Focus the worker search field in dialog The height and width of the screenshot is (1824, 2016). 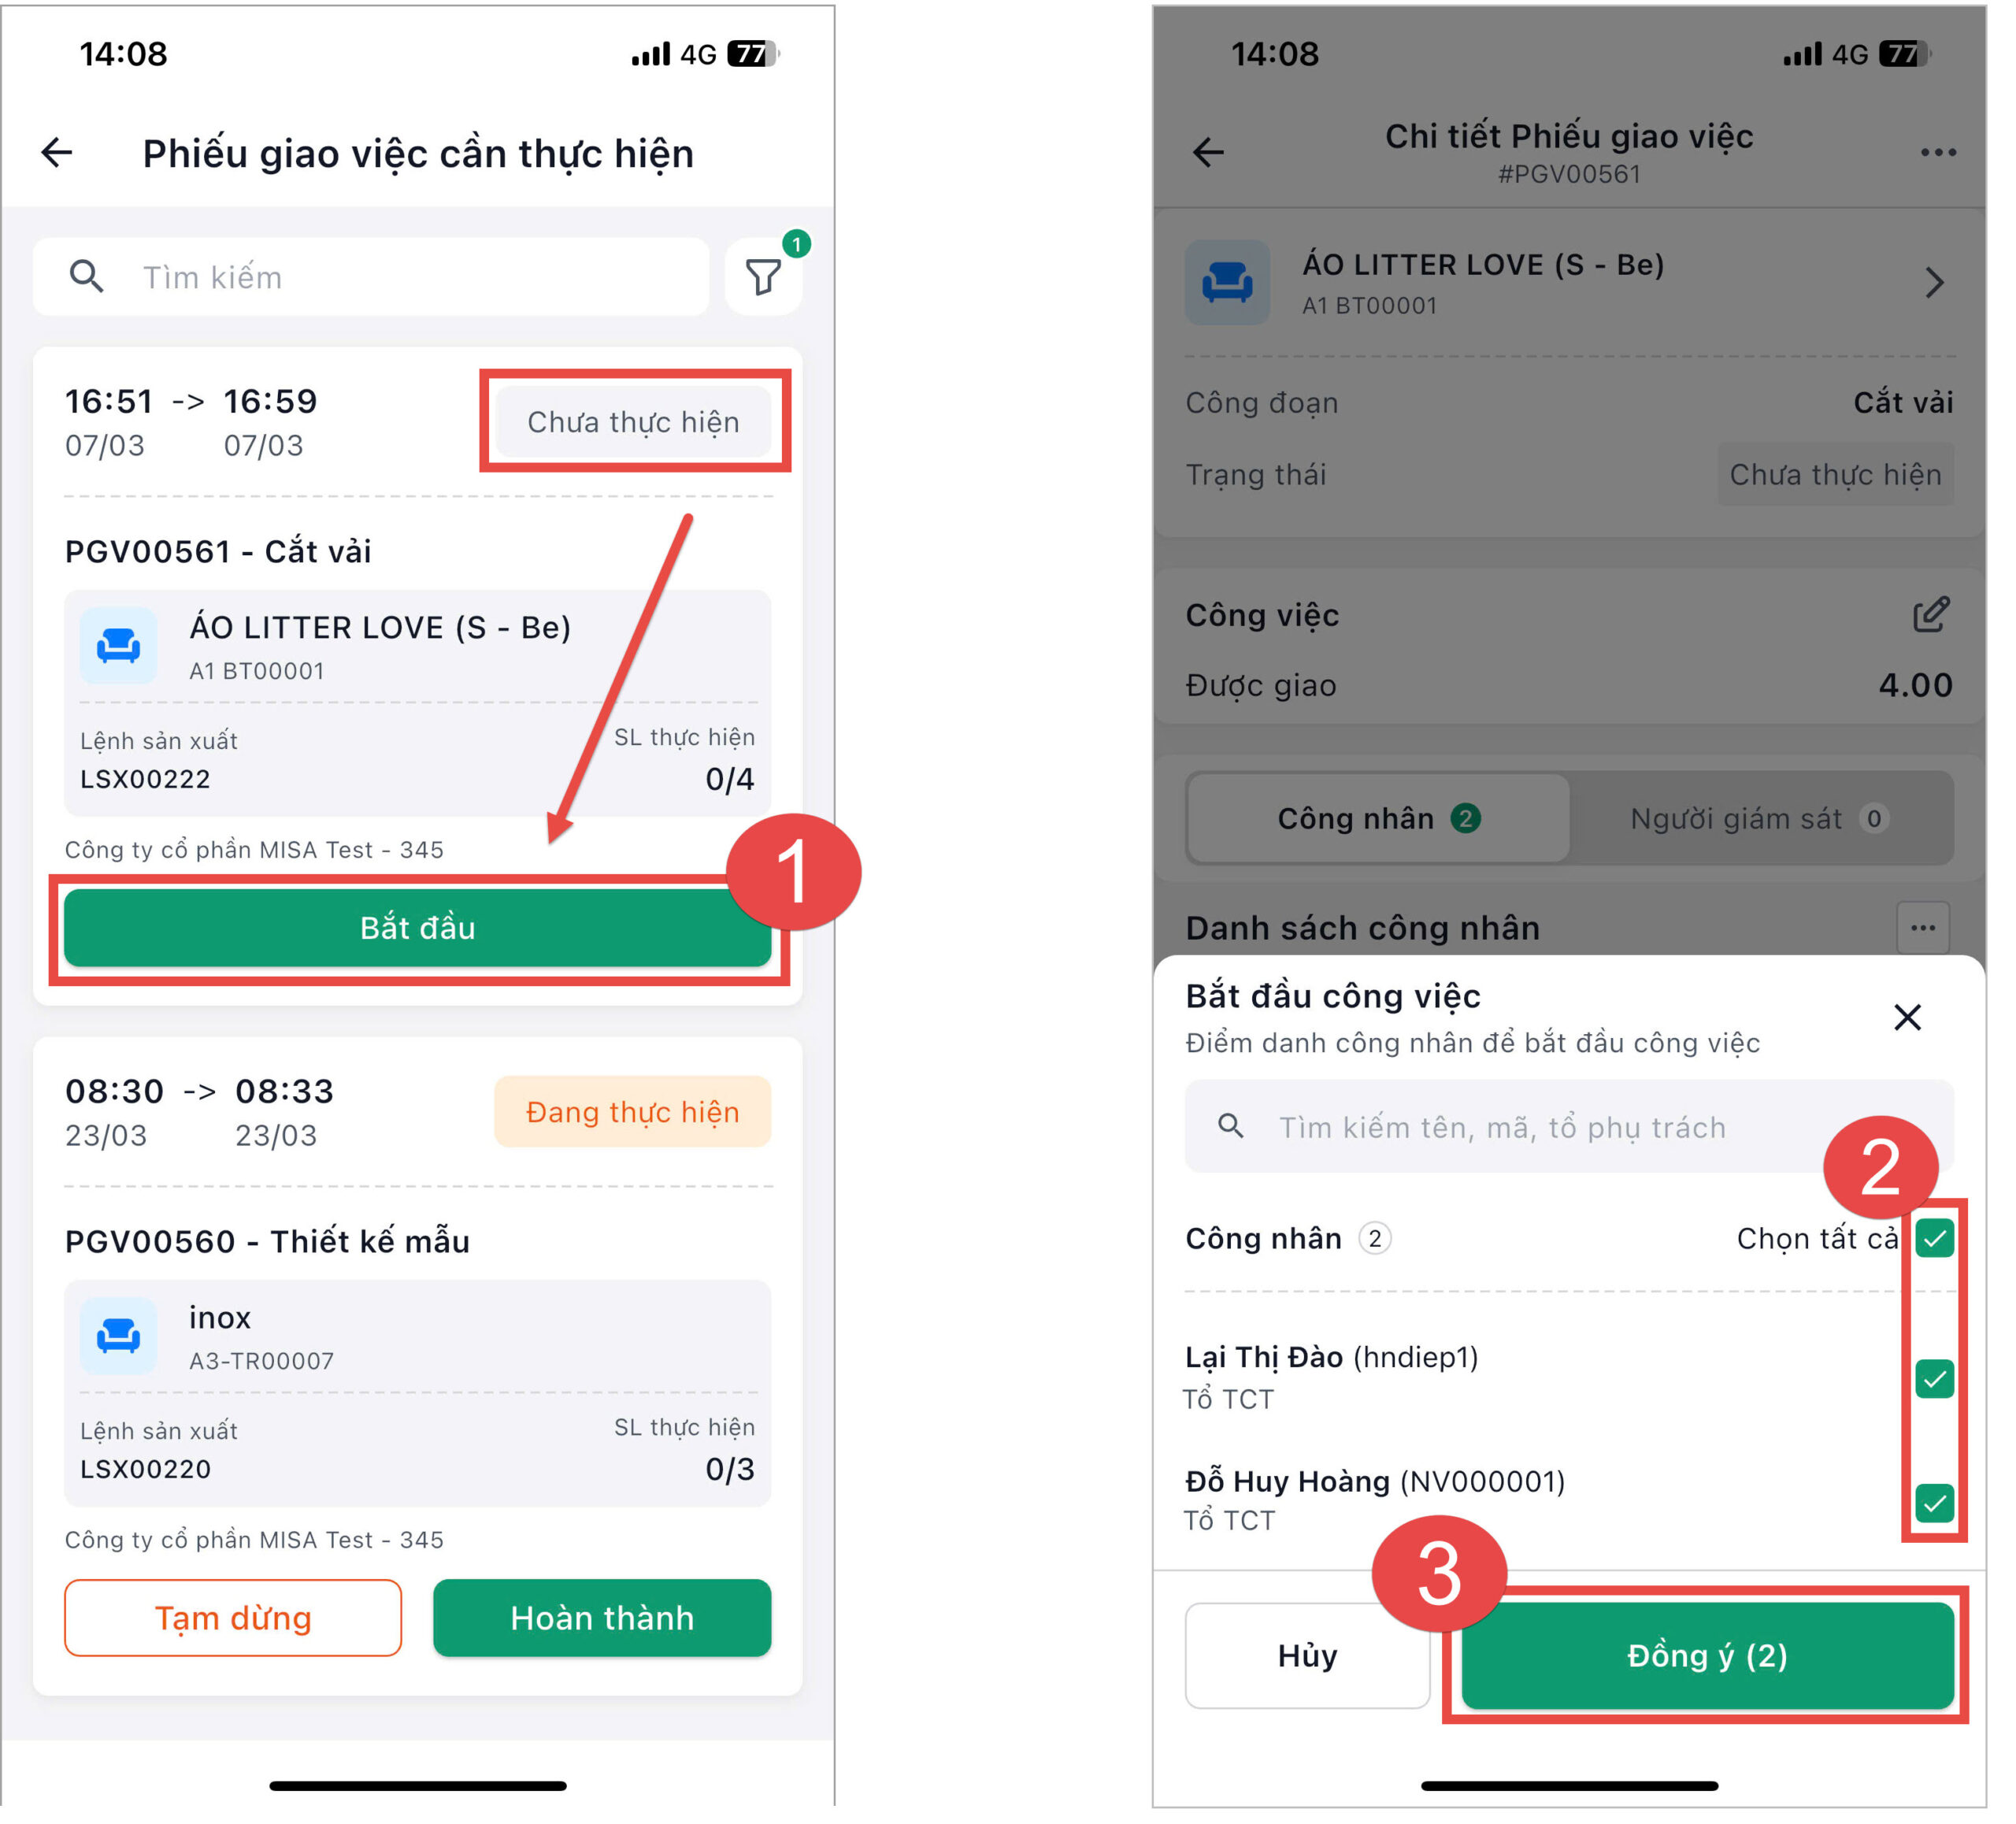click(1569, 1127)
